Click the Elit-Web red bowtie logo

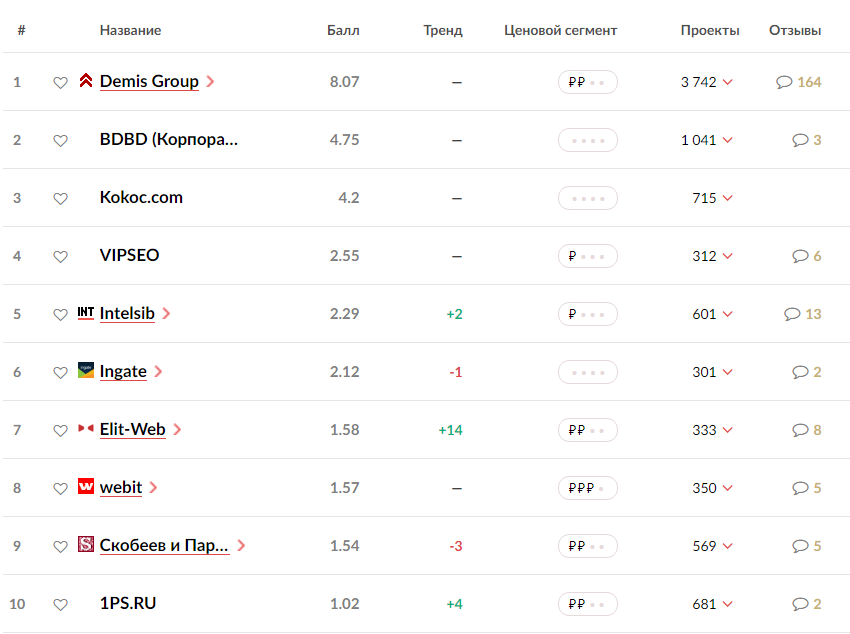coord(86,428)
